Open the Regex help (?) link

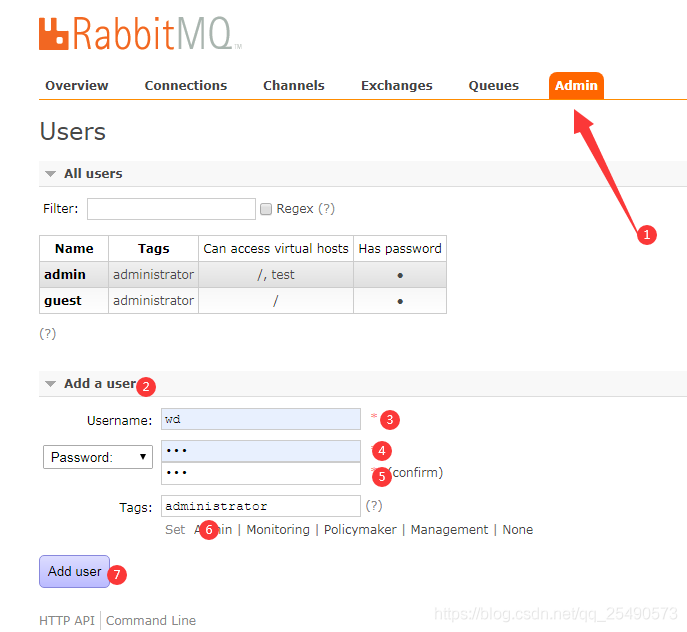[326, 209]
